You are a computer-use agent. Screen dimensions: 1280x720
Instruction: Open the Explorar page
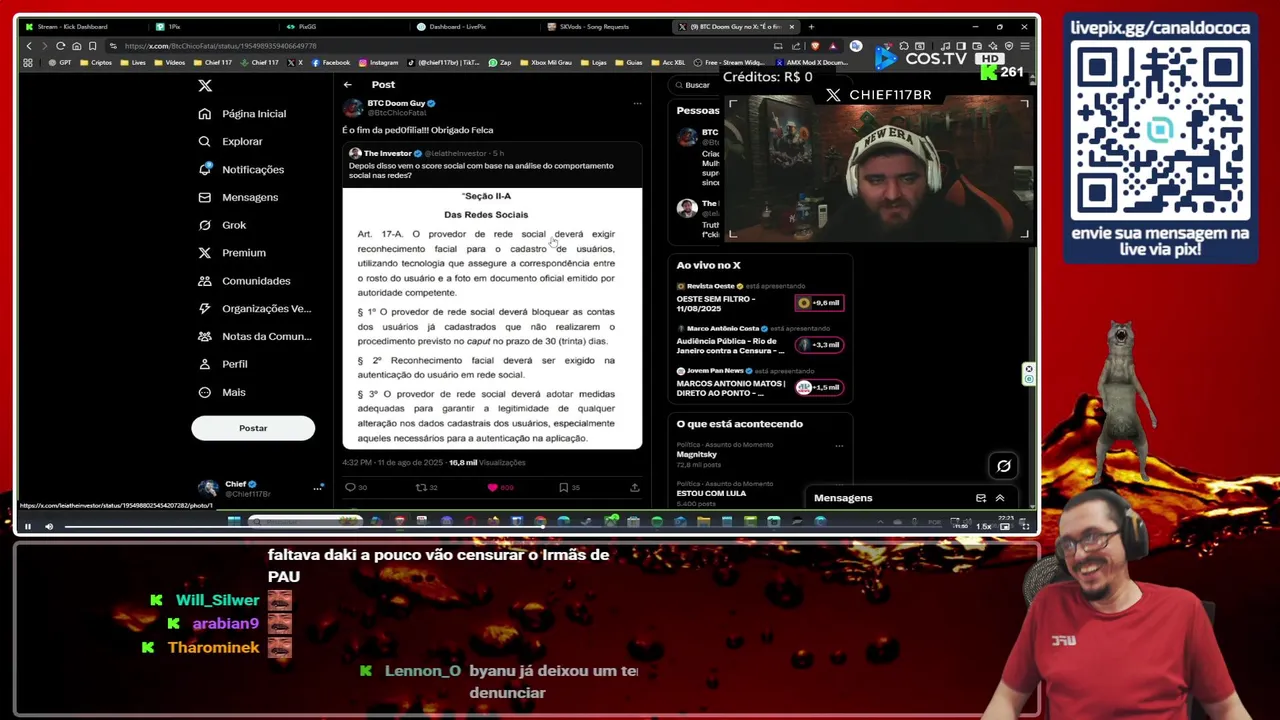coord(231,142)
